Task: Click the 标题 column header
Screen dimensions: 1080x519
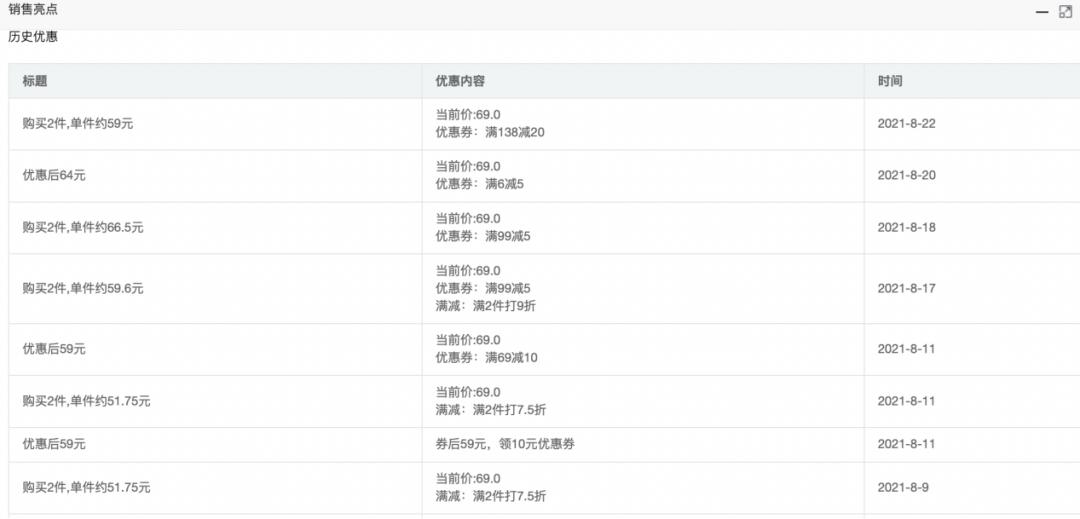Action: tap(35, 81)
